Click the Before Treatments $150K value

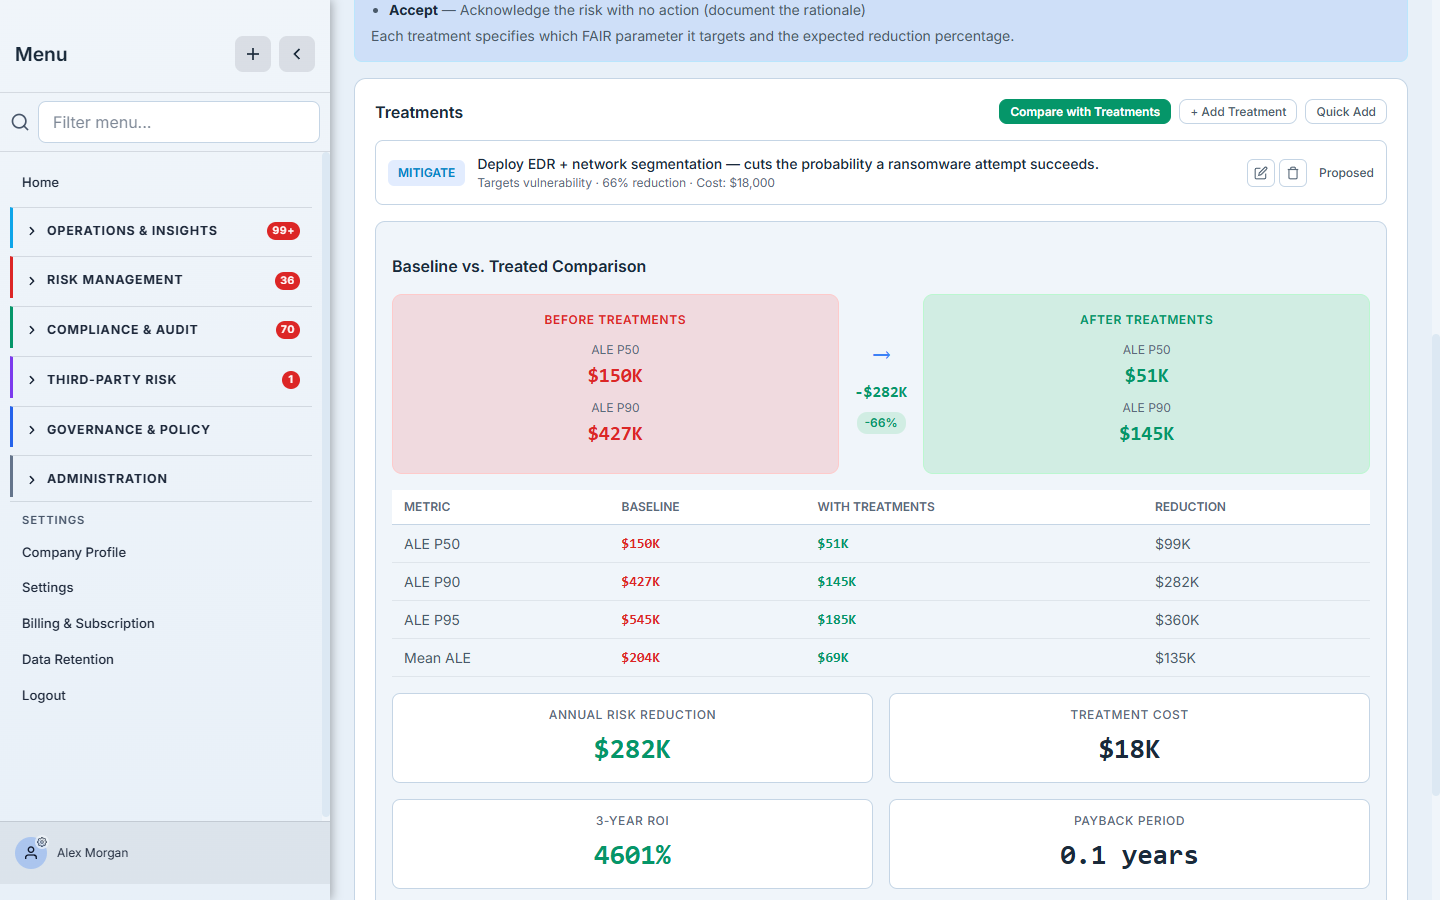click(615, 376)
